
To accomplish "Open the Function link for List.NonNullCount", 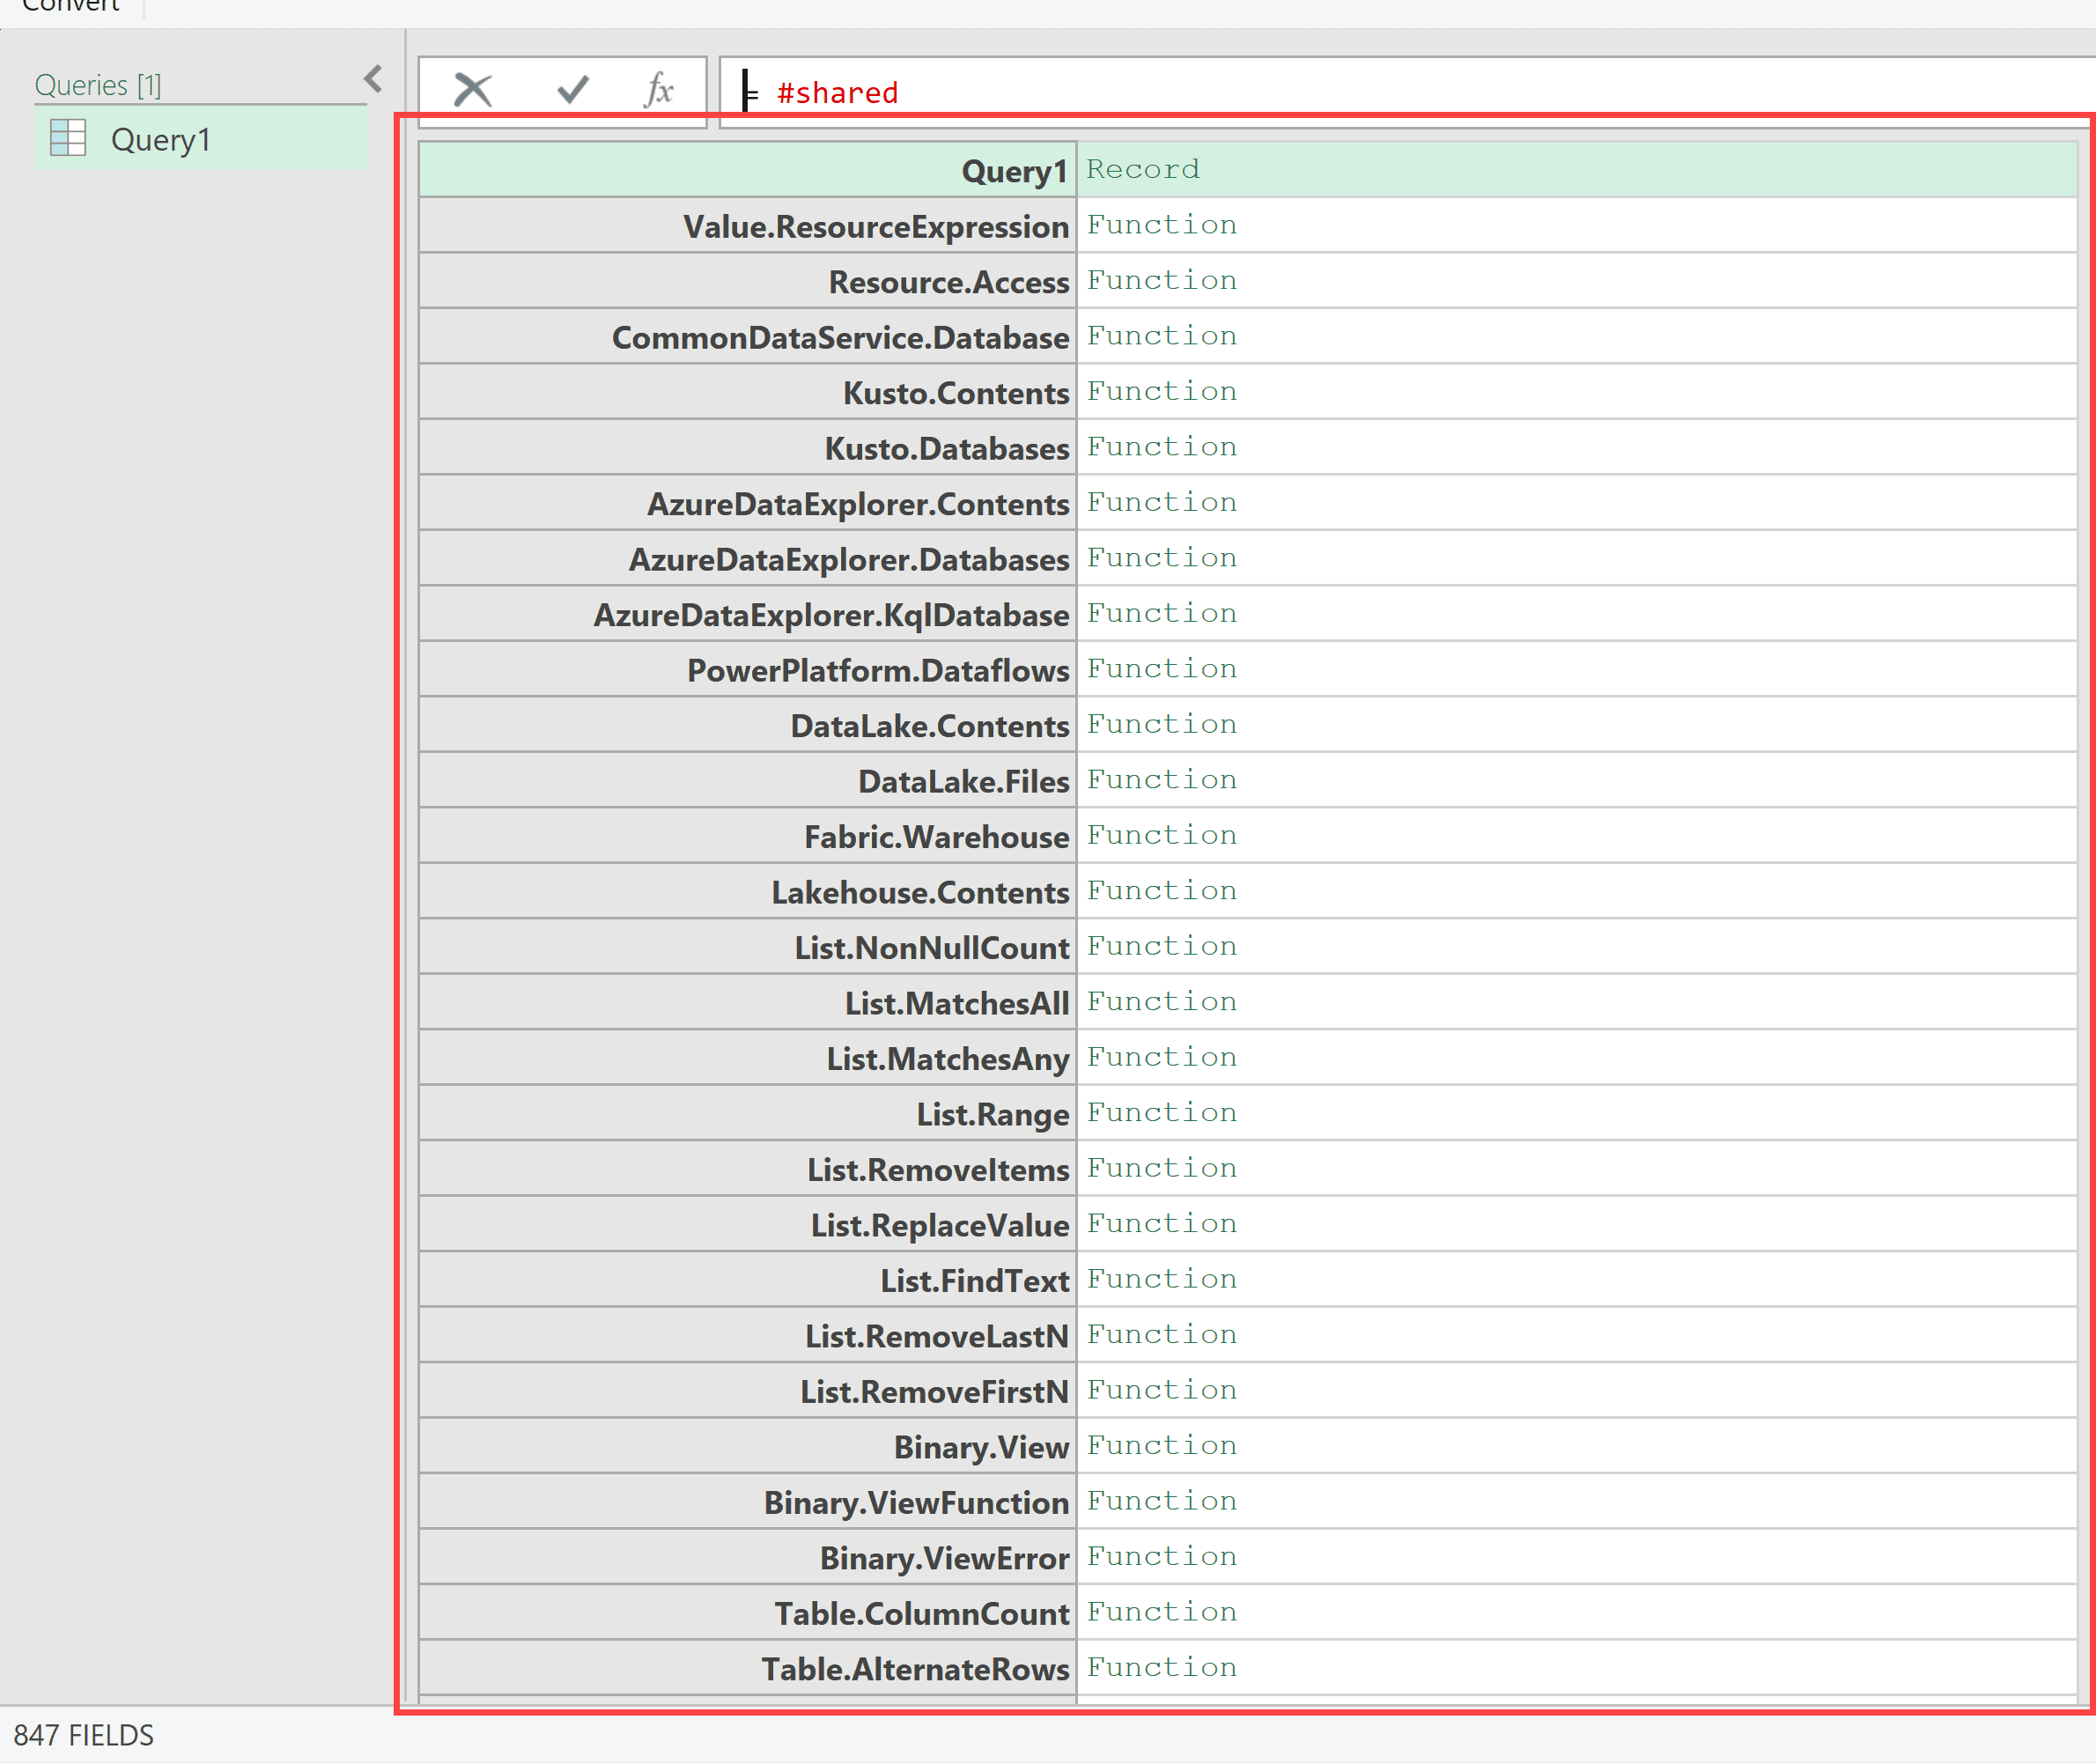I will 1162,946.
